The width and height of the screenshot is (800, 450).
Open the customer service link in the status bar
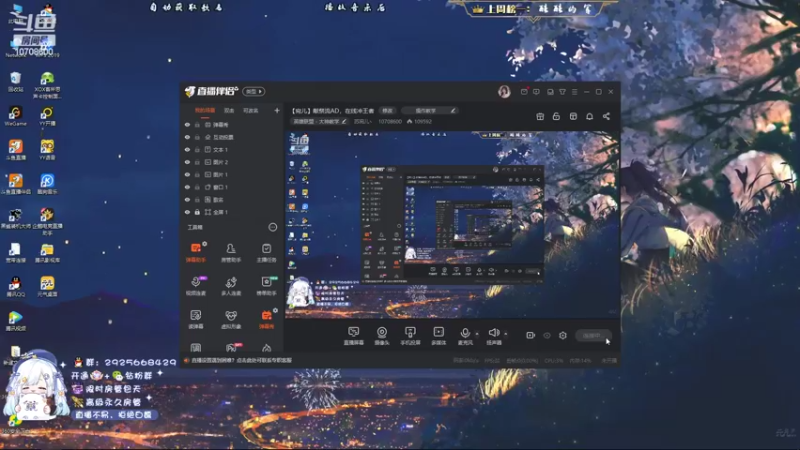241,360
